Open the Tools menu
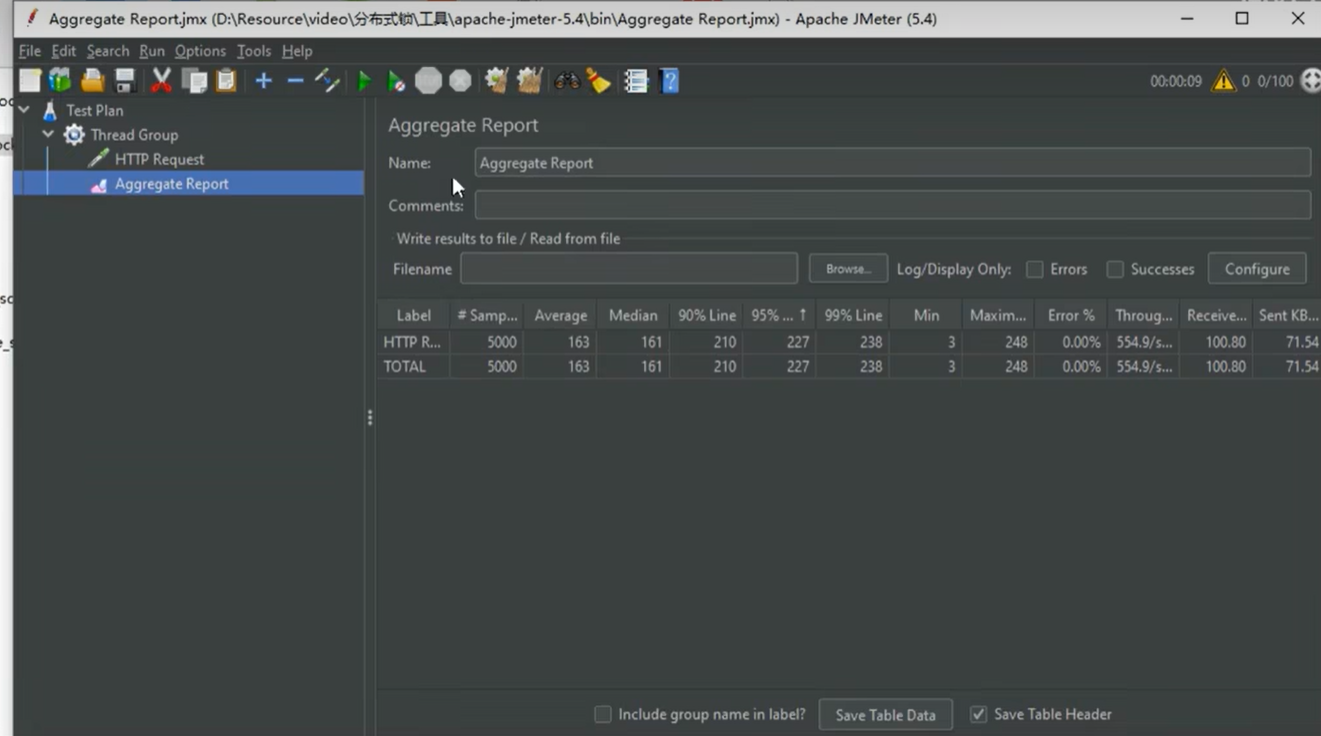 coord(254,51)
